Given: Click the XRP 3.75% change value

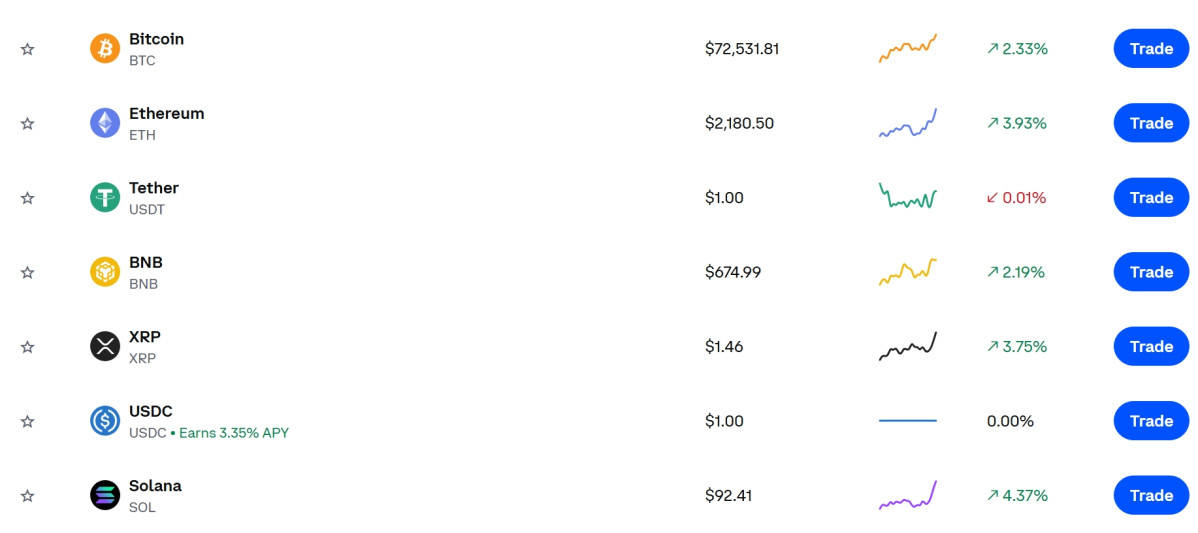Looking at the screenshot, I should point(1017,346).
